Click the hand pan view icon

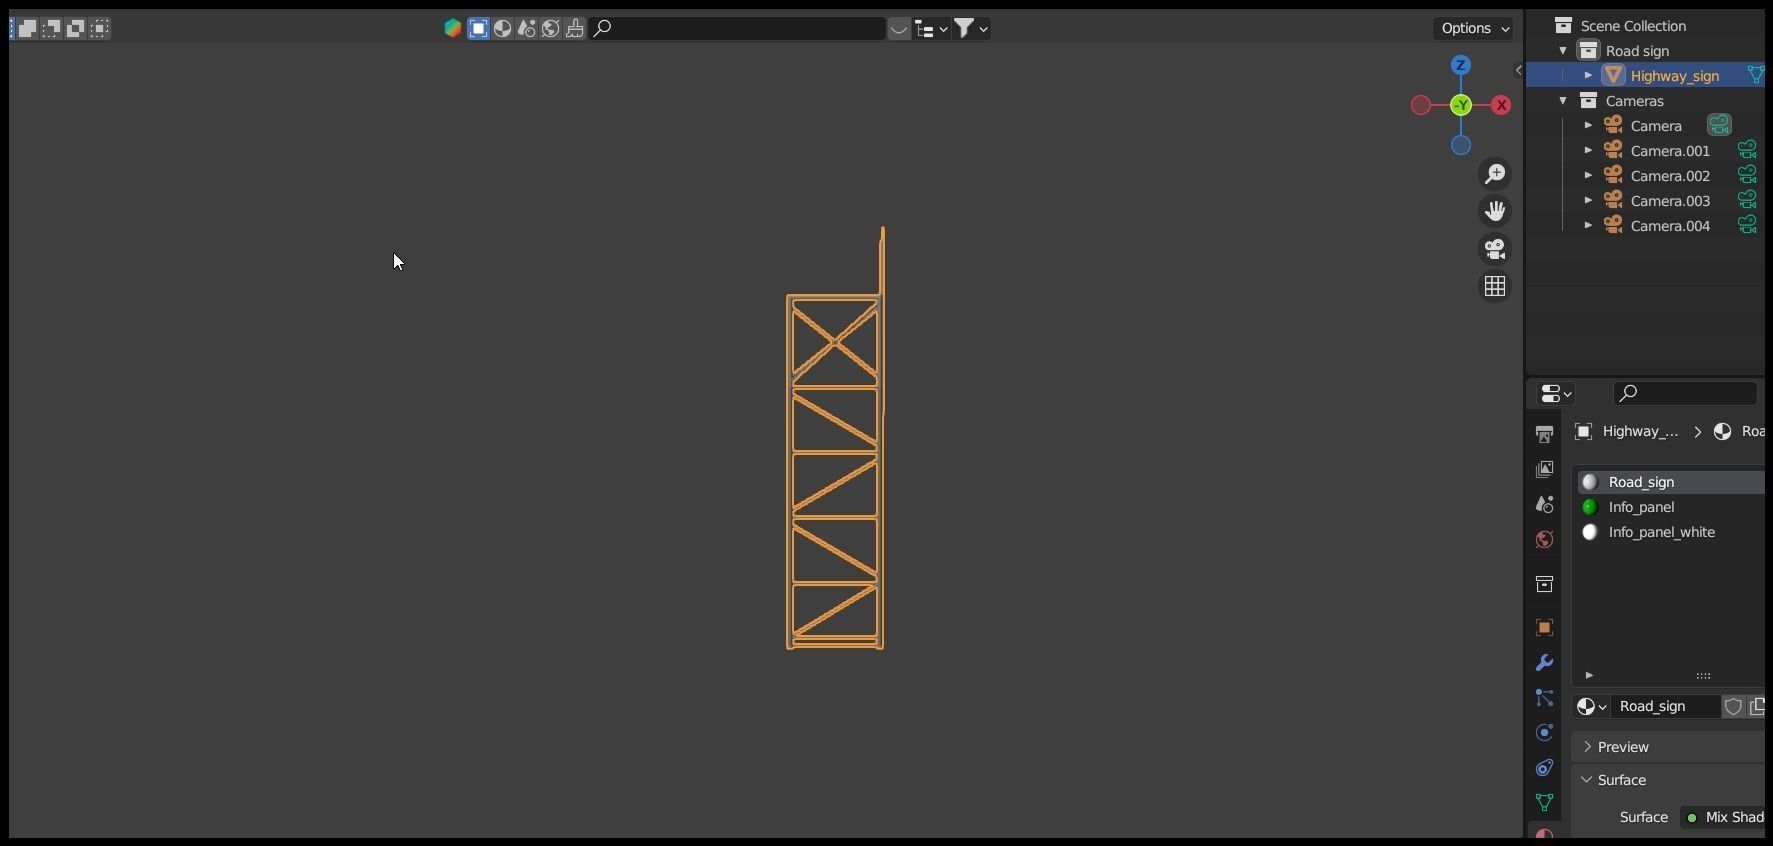click(1495, 211)
